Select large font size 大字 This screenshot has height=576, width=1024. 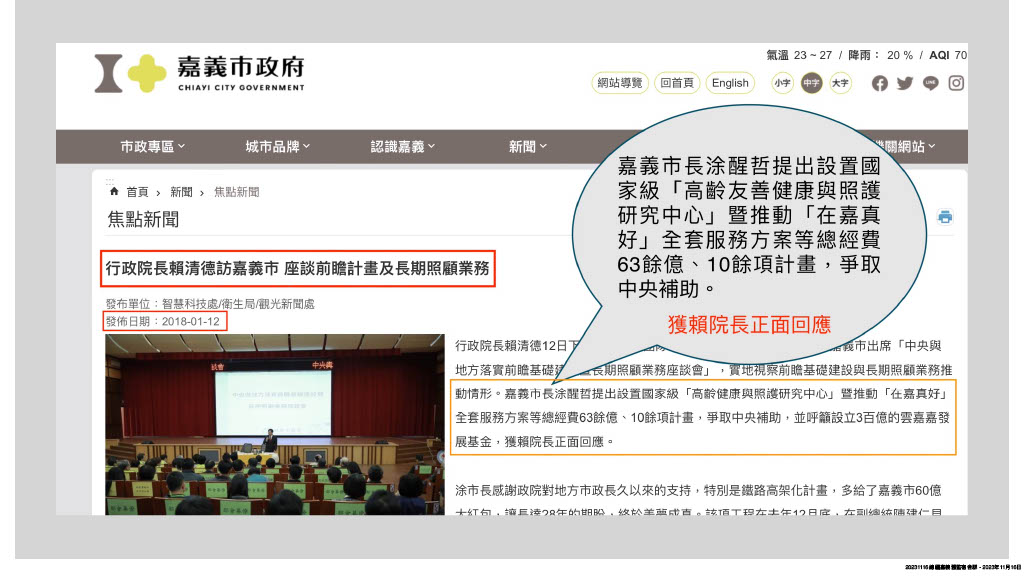coord(840,83)
